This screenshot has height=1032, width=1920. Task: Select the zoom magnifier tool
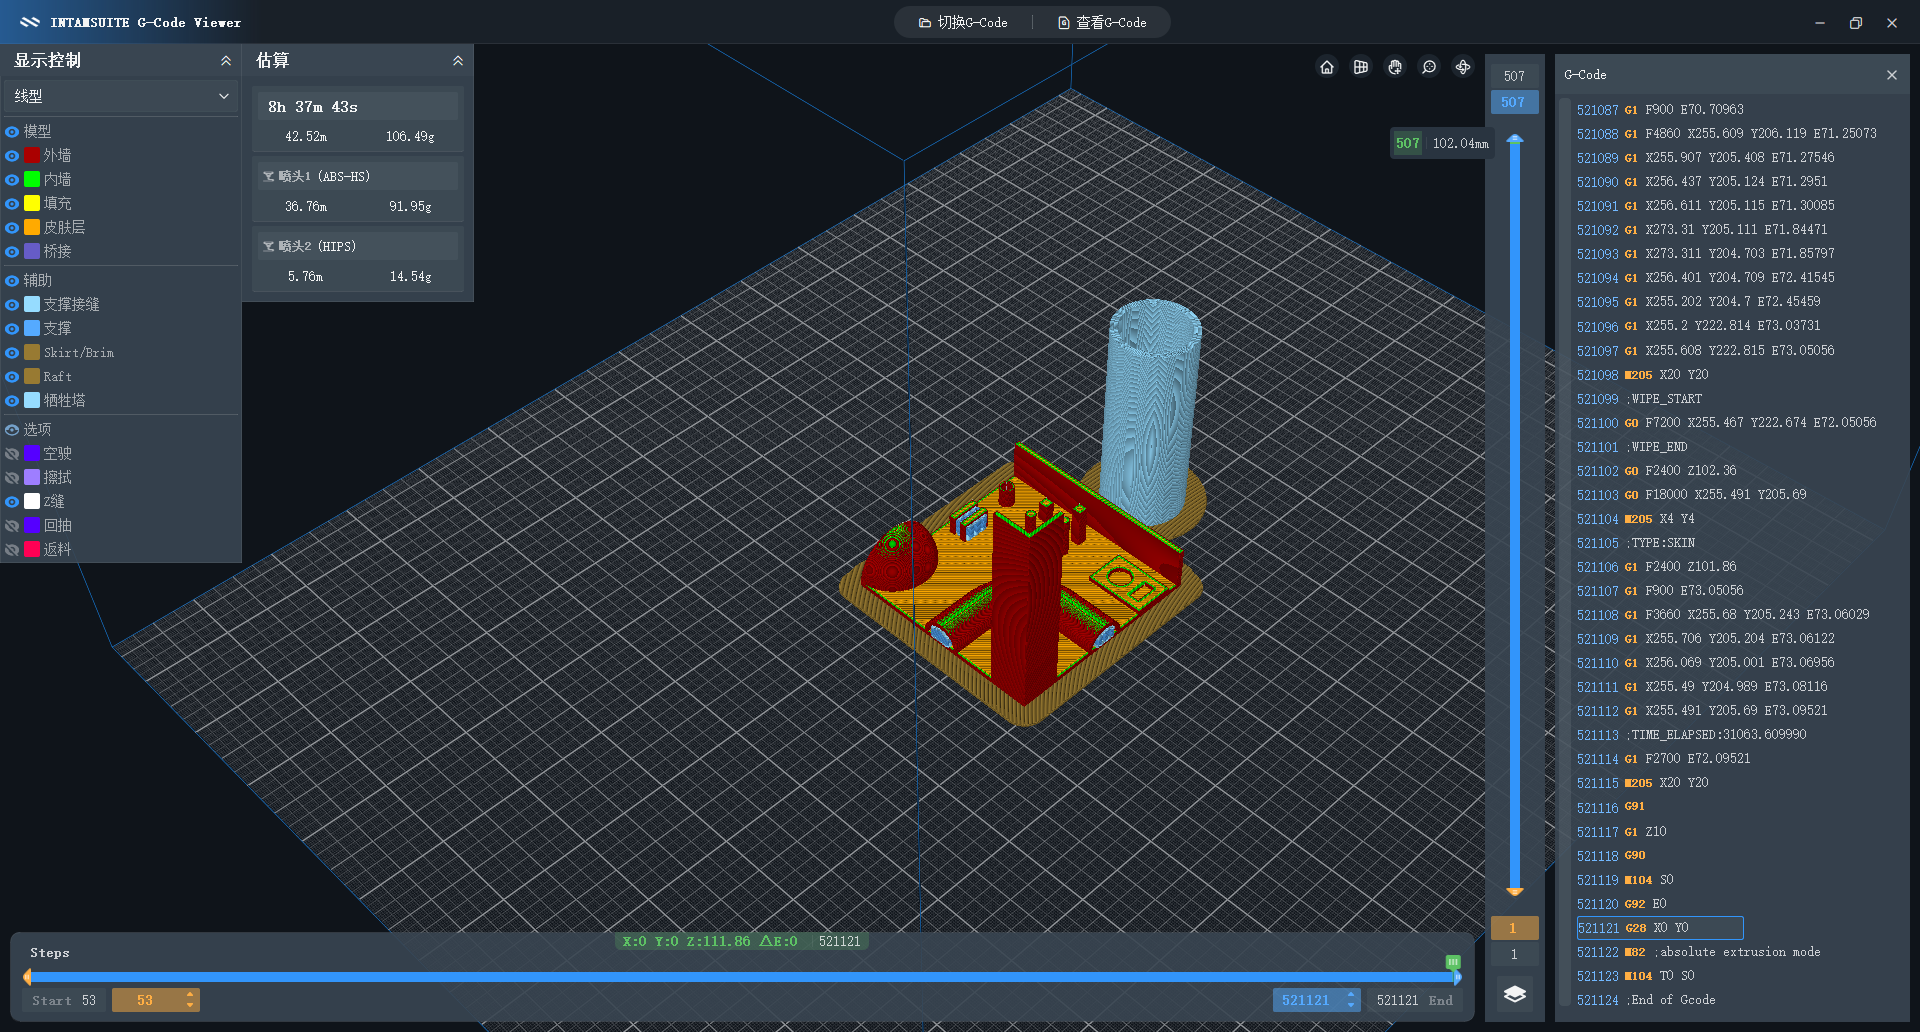click(1429, 67)
